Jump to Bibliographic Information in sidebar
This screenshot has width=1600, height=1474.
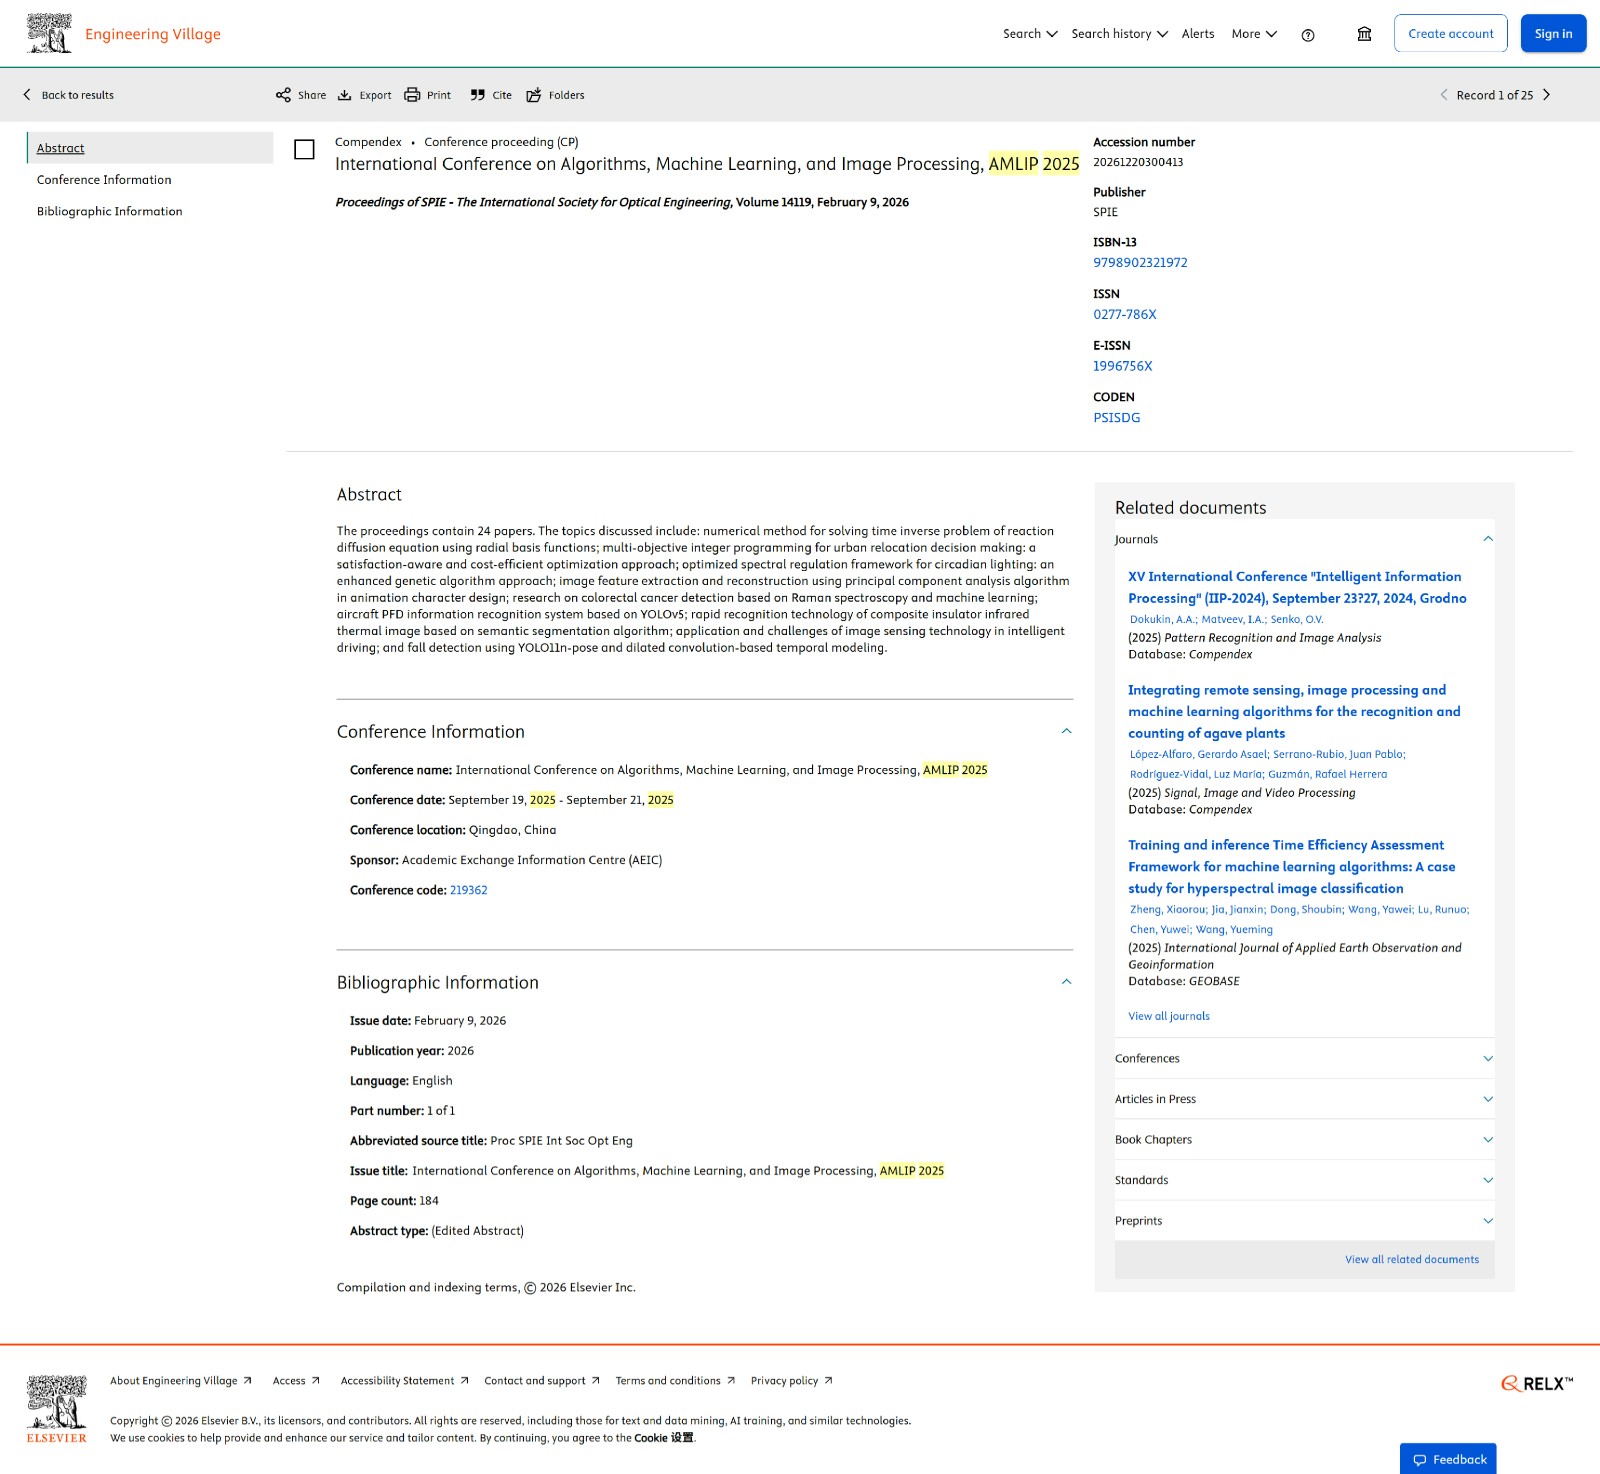(110, 211)
